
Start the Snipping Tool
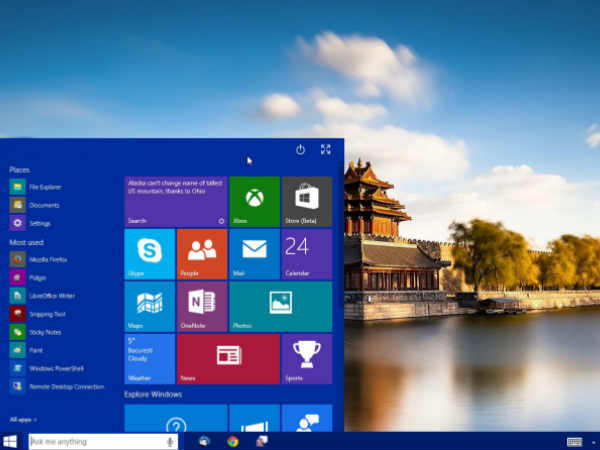(x=38, y=314)
